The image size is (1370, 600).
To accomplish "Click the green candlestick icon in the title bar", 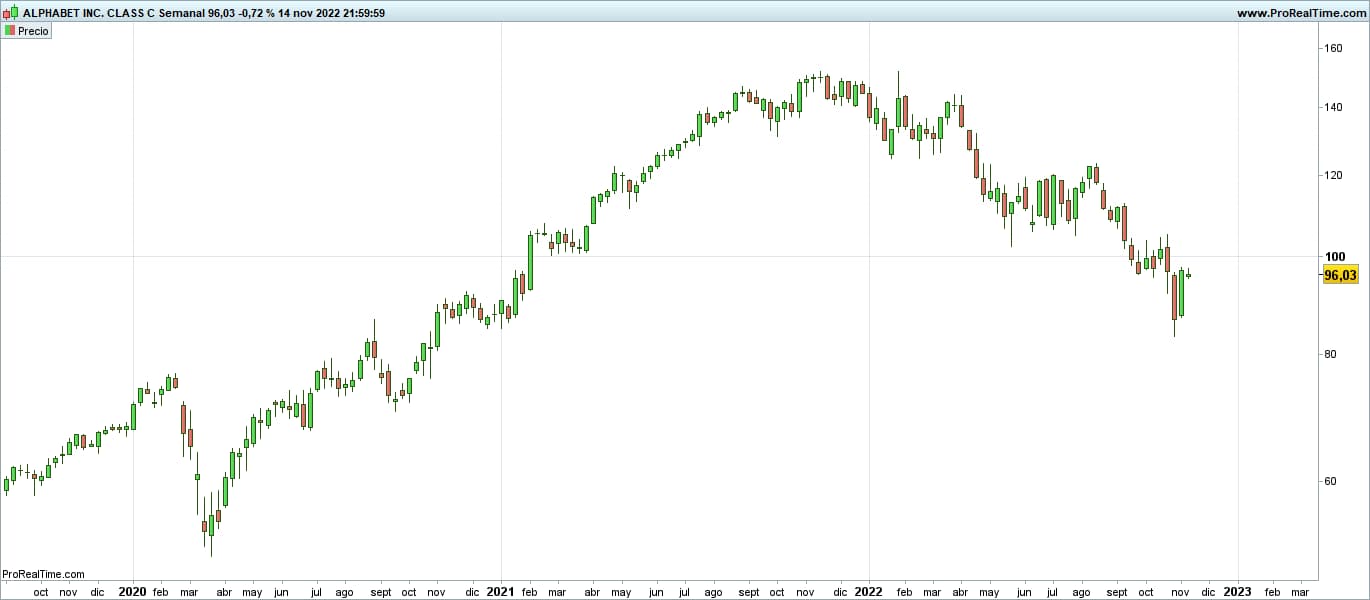I will [14, 12].
